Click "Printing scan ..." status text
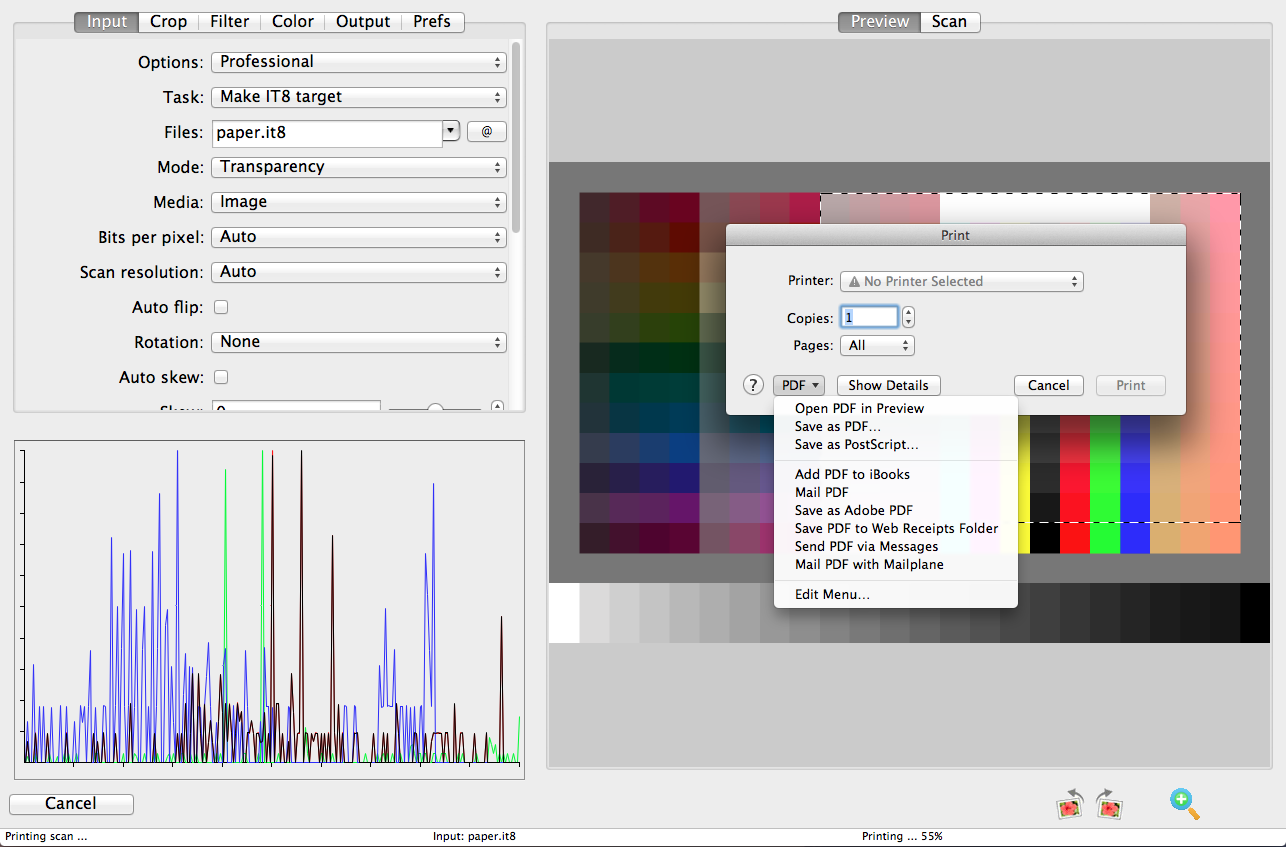The image size is (1286, 847). (47, 836)
